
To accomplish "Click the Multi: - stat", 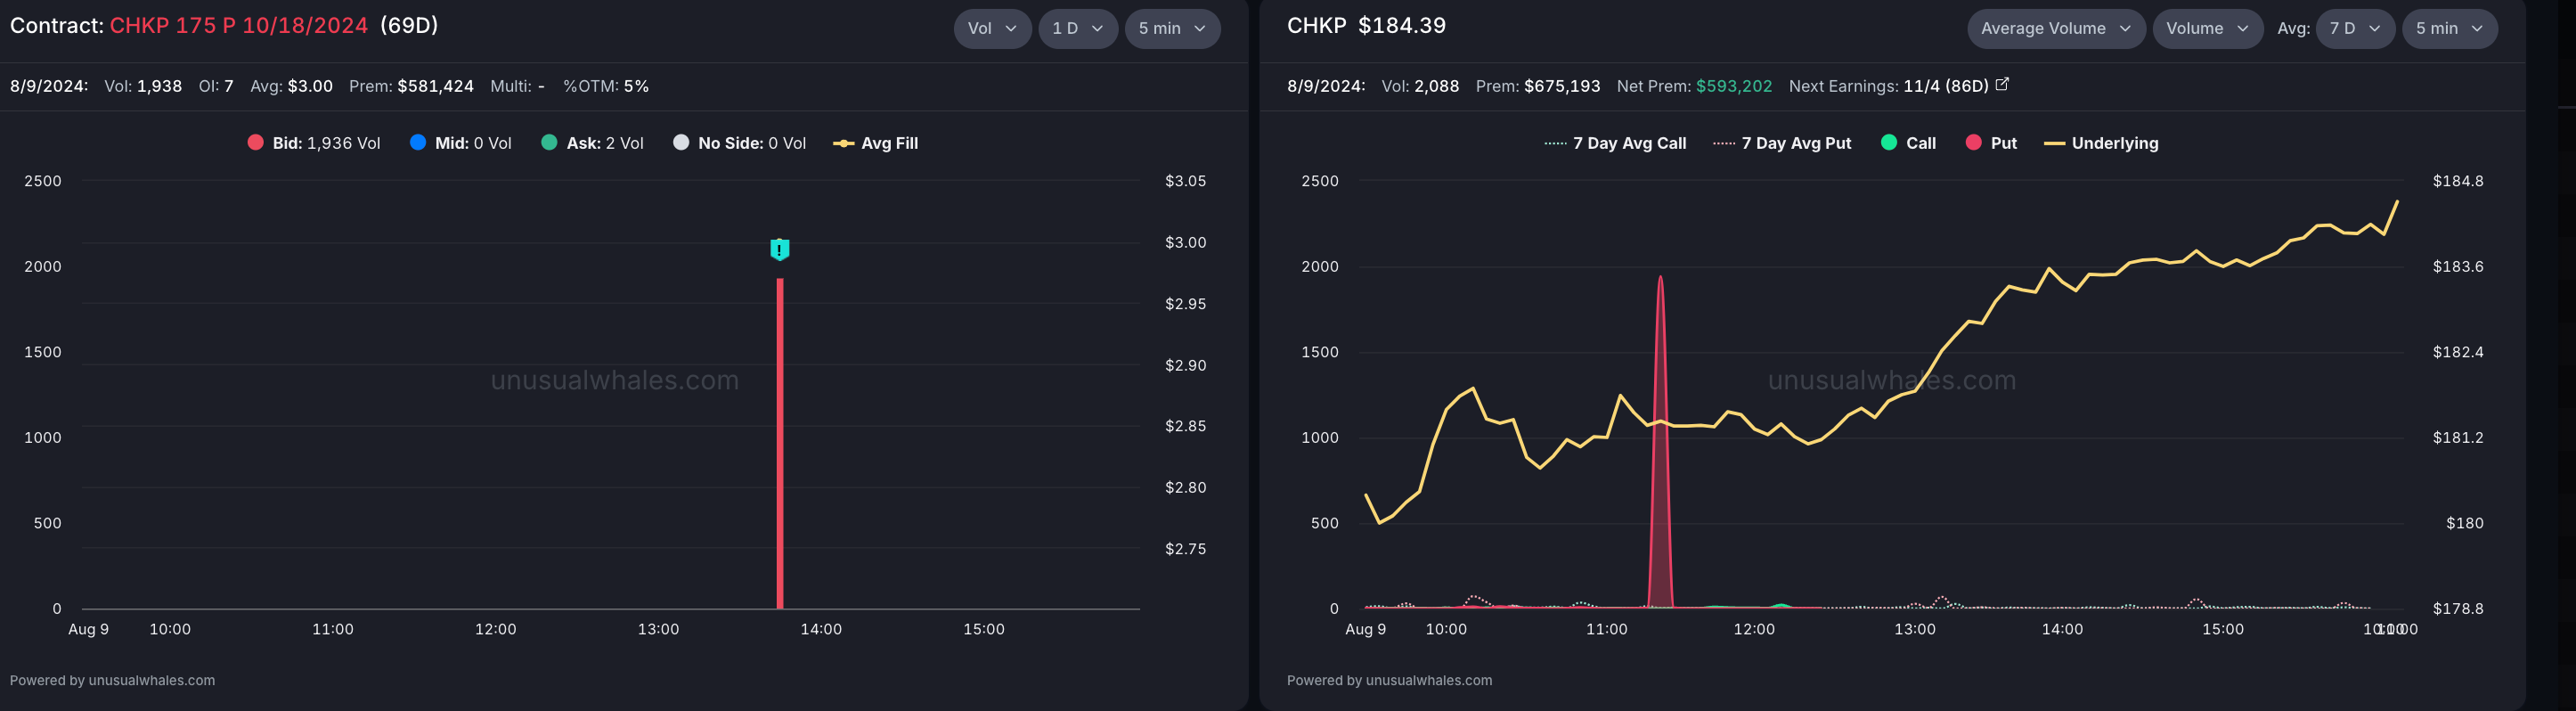I will tap(517, 86).
